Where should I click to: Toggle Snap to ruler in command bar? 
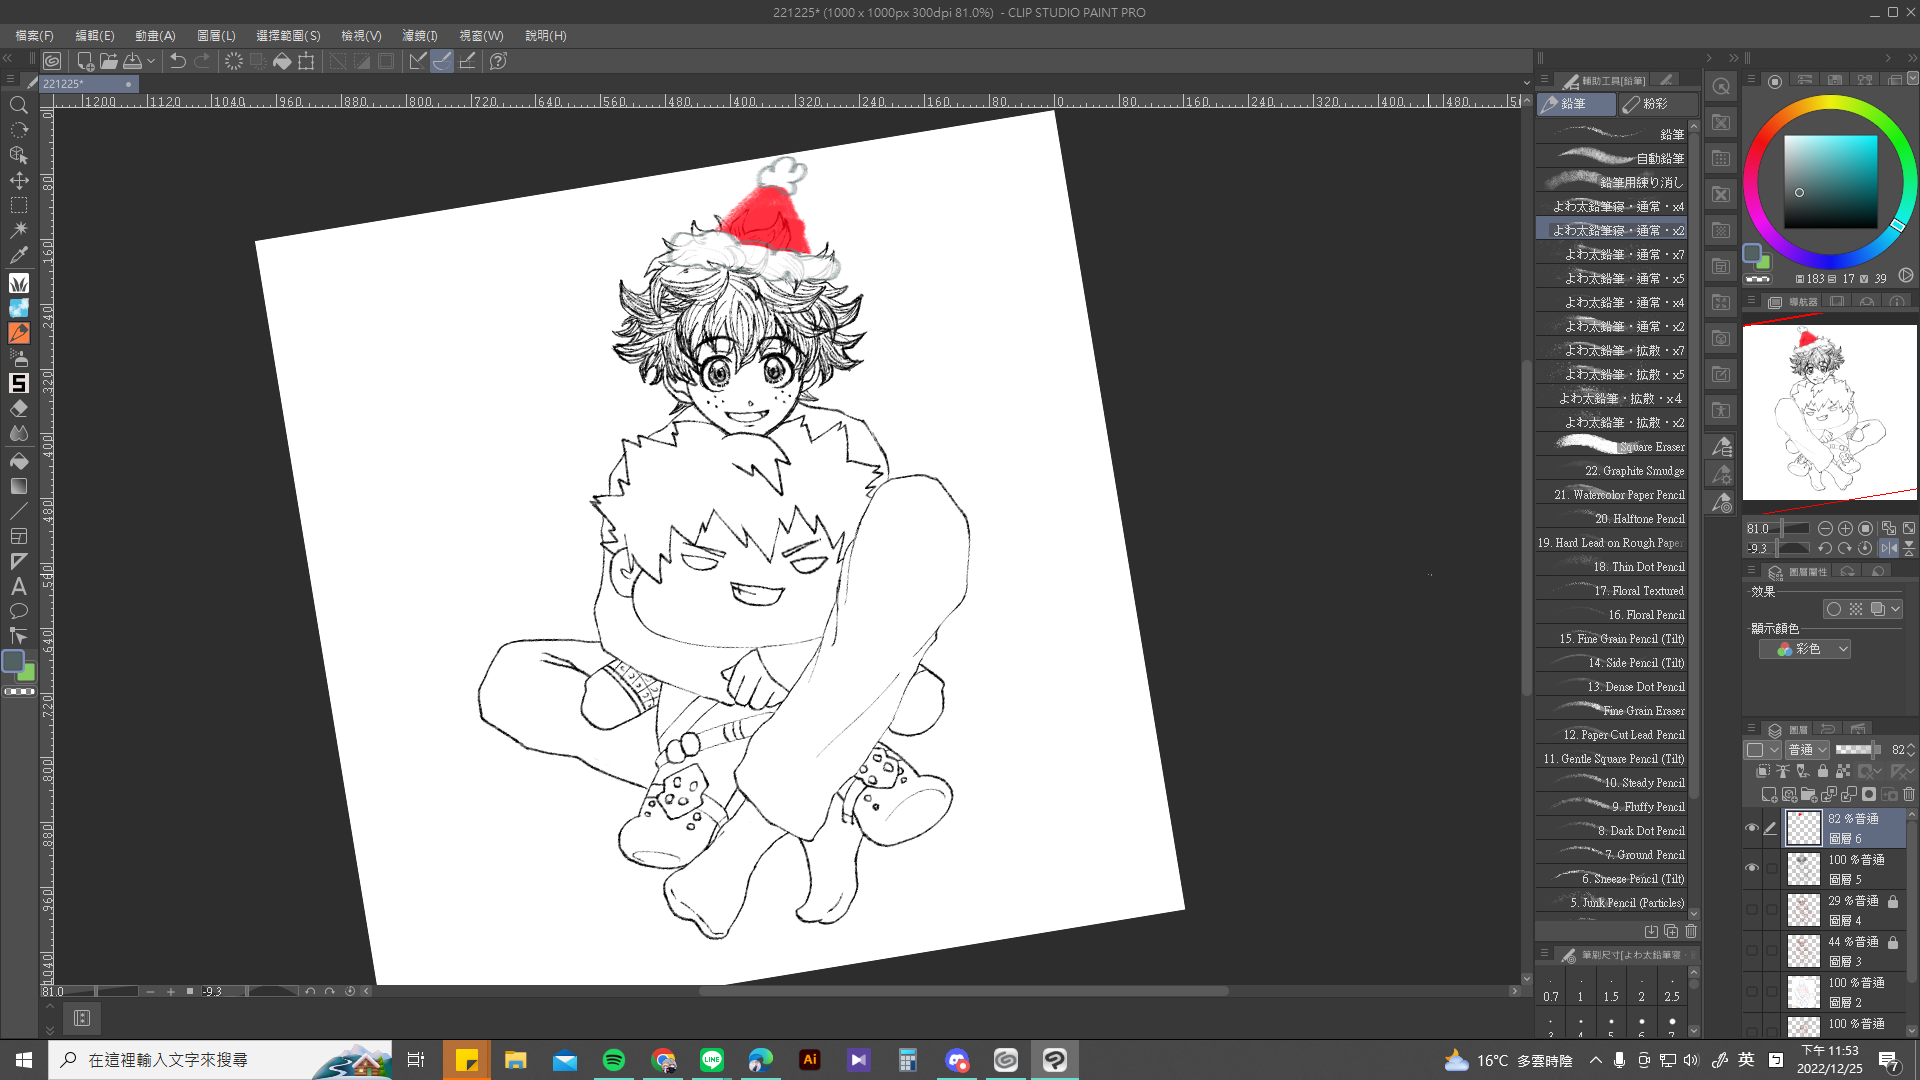coord(418,61)
